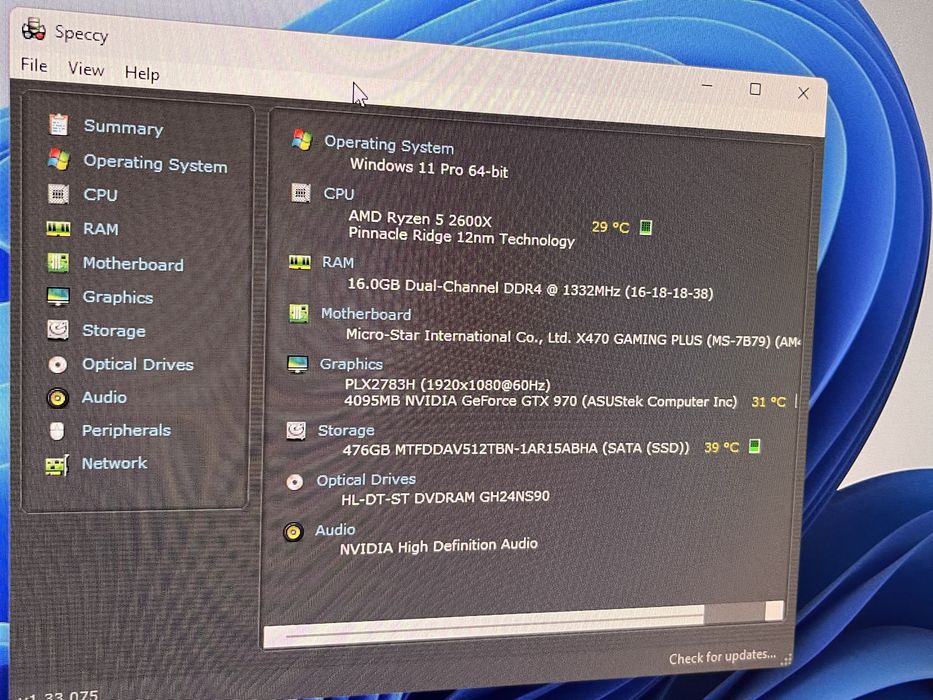Click the Optical Drives disc sidebar icon
Viewport: 933px width, 700px height.
pos(58,364)
